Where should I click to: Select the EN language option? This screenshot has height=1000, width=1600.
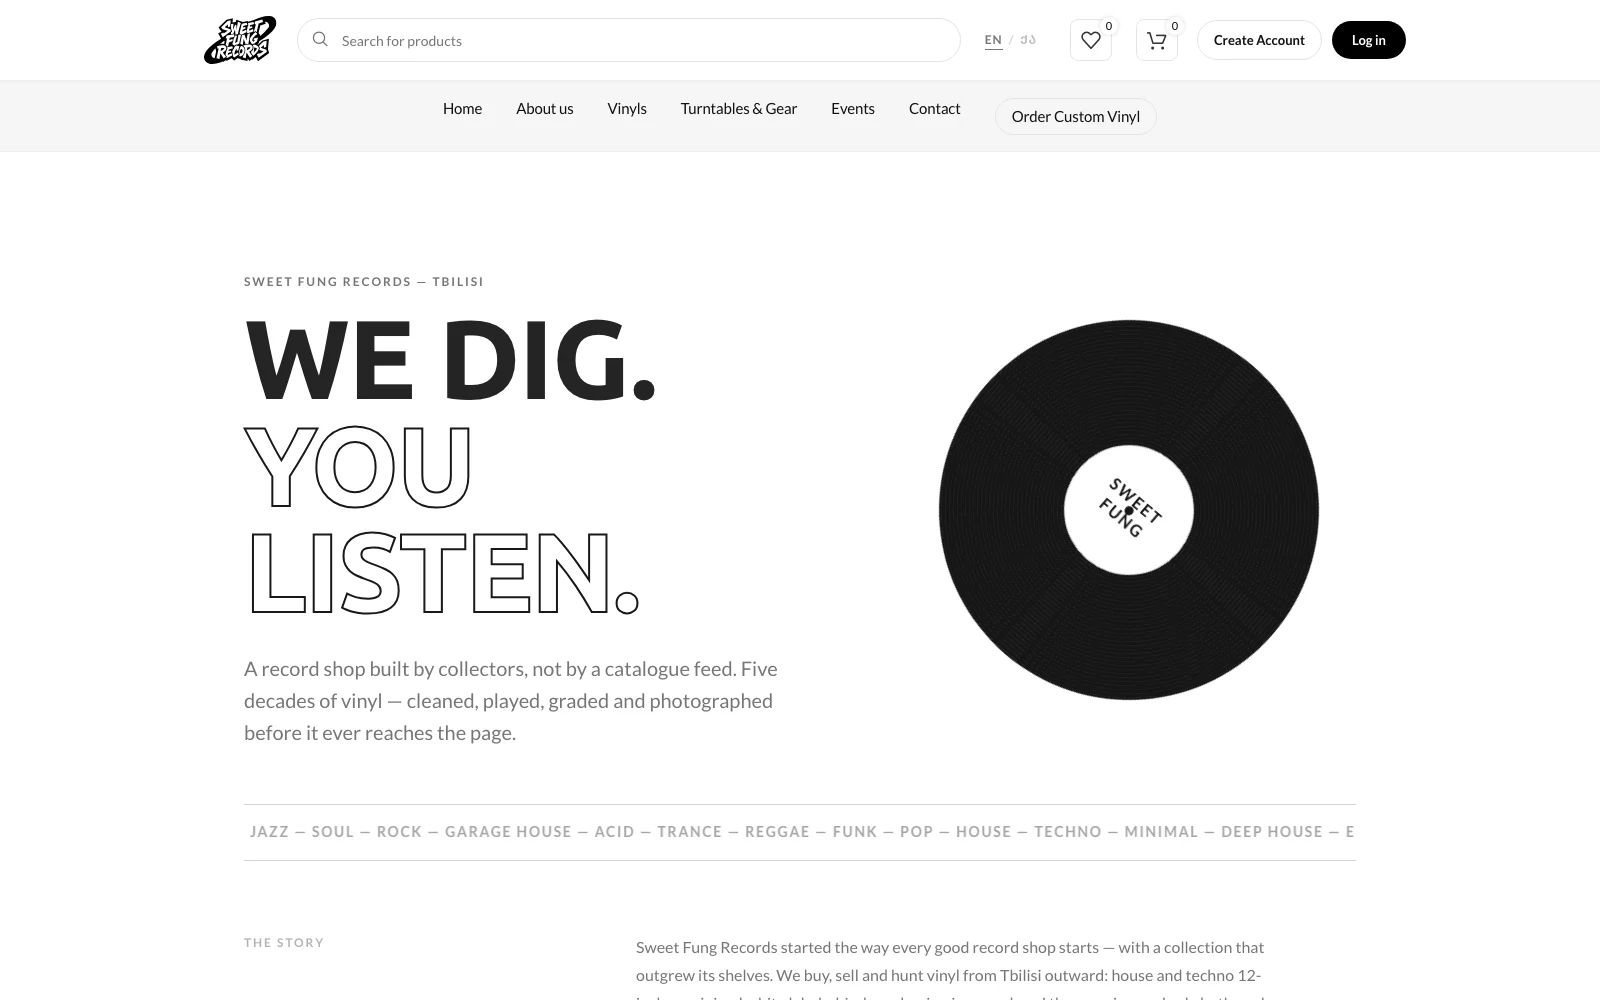point(993,40)
